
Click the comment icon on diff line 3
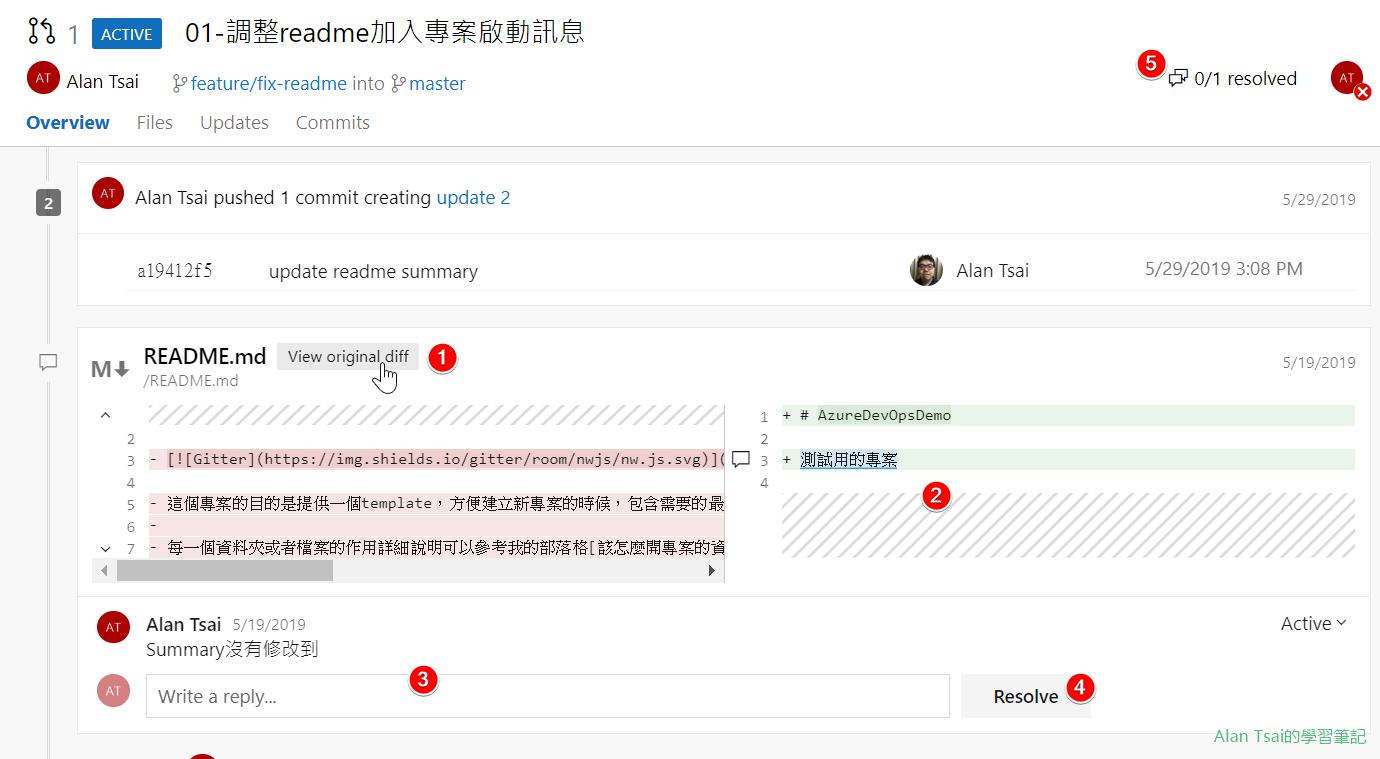coord(741,460)
